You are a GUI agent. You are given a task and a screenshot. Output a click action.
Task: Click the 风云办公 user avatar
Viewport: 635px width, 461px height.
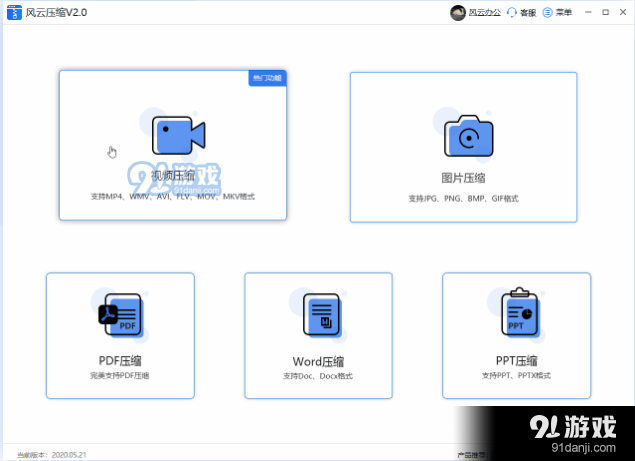pos(457,12)
